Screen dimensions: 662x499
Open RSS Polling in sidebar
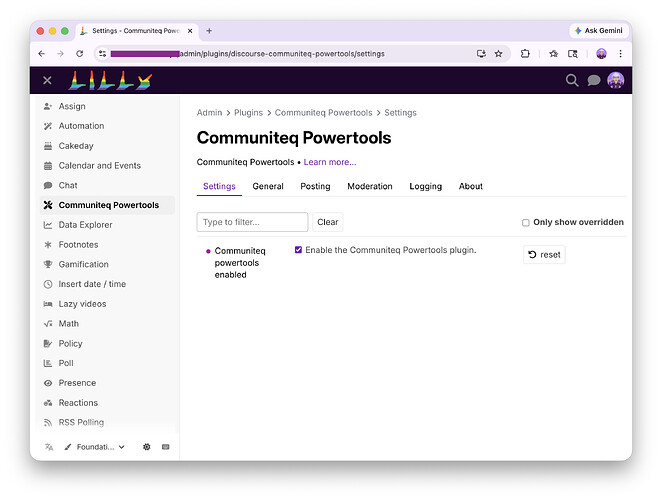pyautogui.click(x=107, y=423)
